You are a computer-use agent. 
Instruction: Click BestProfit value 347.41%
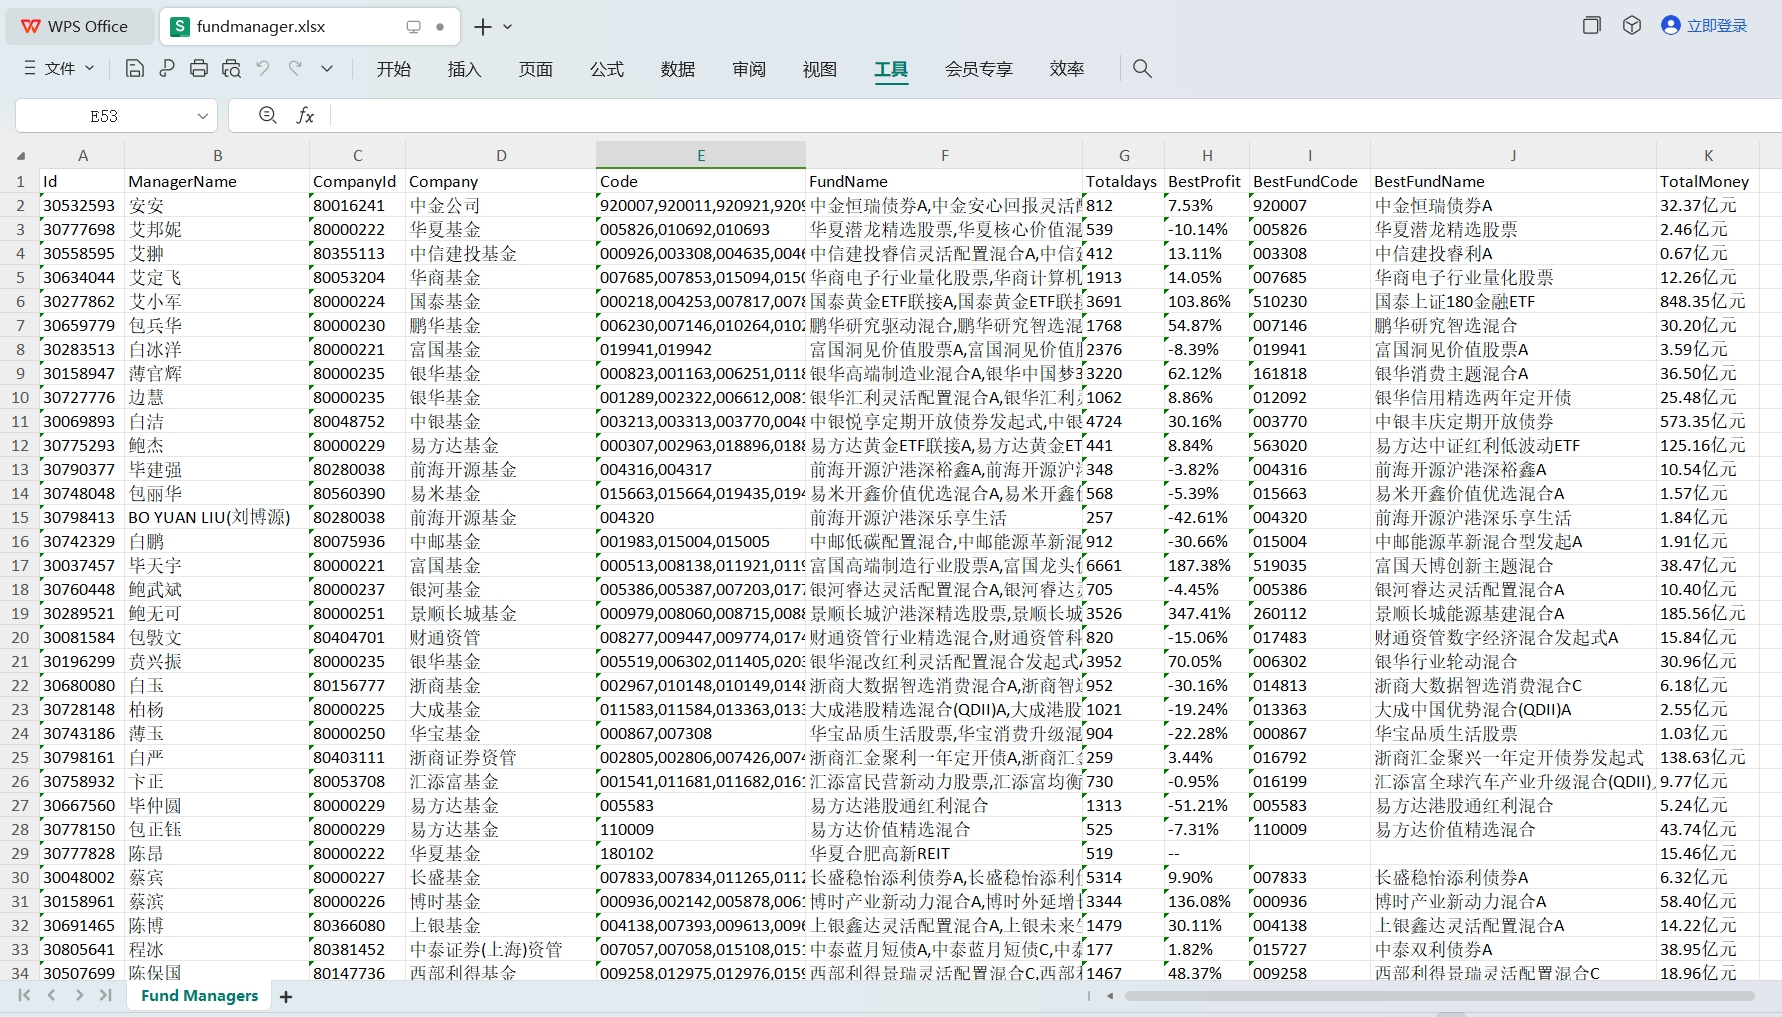pos(1206,613)
